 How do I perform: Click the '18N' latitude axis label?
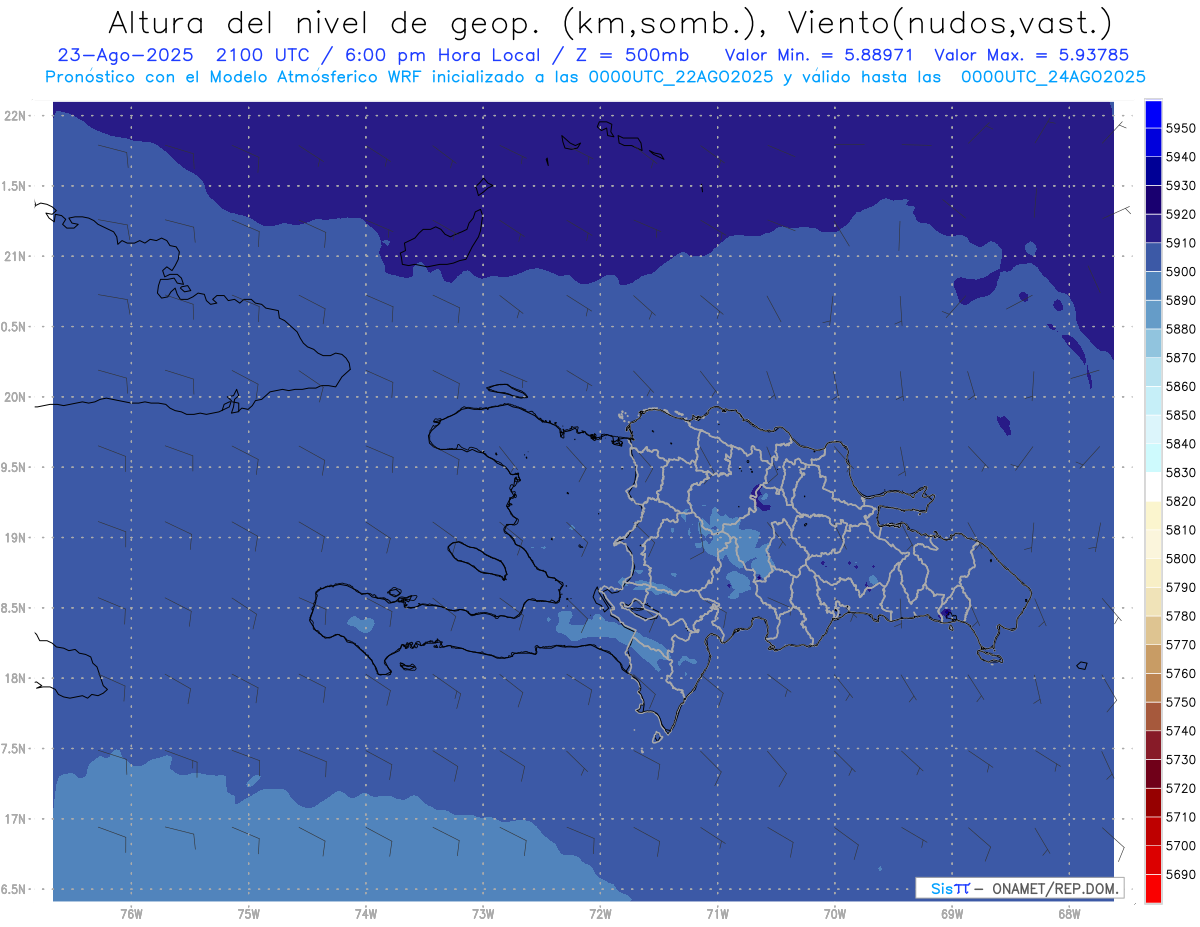(16, 679)
